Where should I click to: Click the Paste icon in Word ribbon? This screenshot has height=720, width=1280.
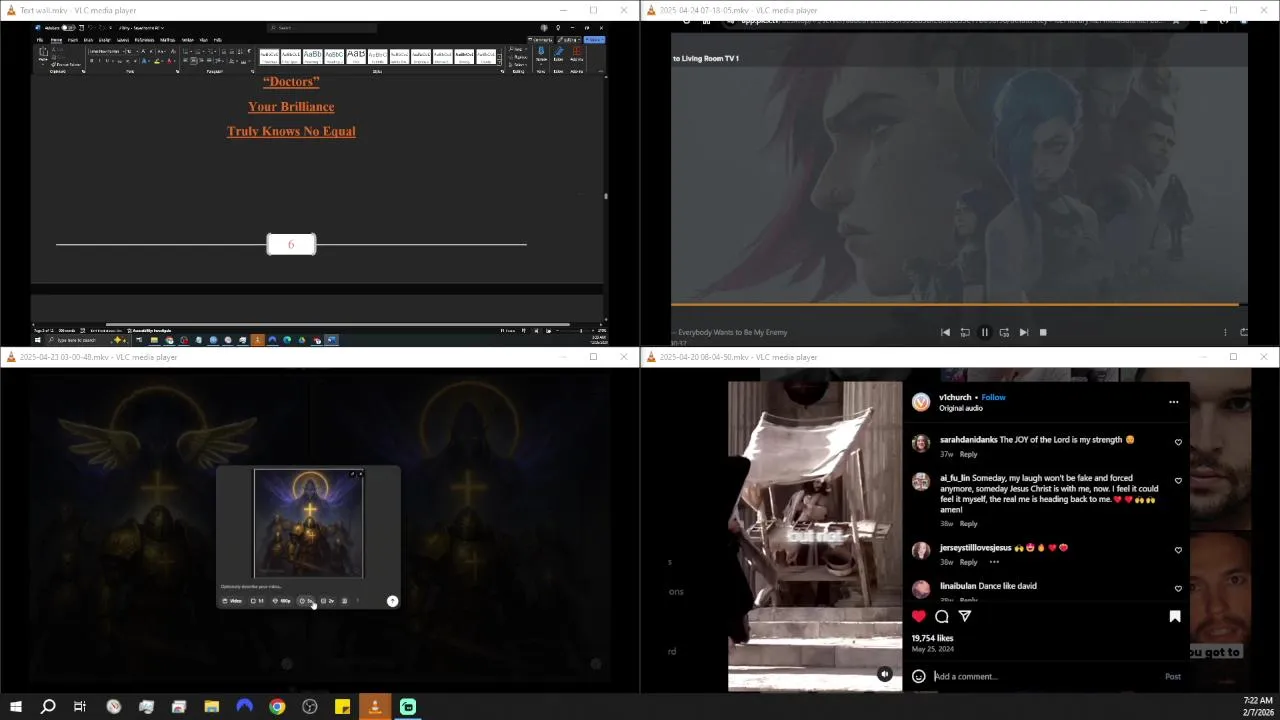coord(44,54)
